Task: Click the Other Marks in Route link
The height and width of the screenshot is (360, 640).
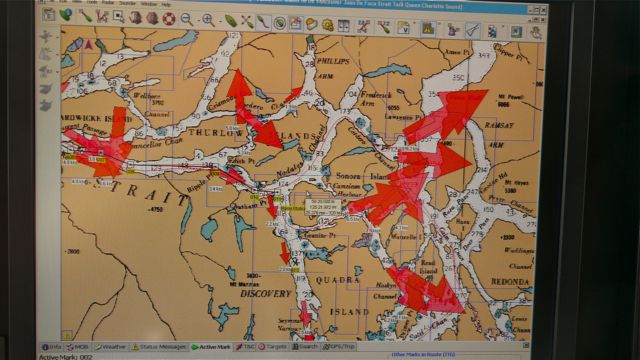Action: [423, 355]
